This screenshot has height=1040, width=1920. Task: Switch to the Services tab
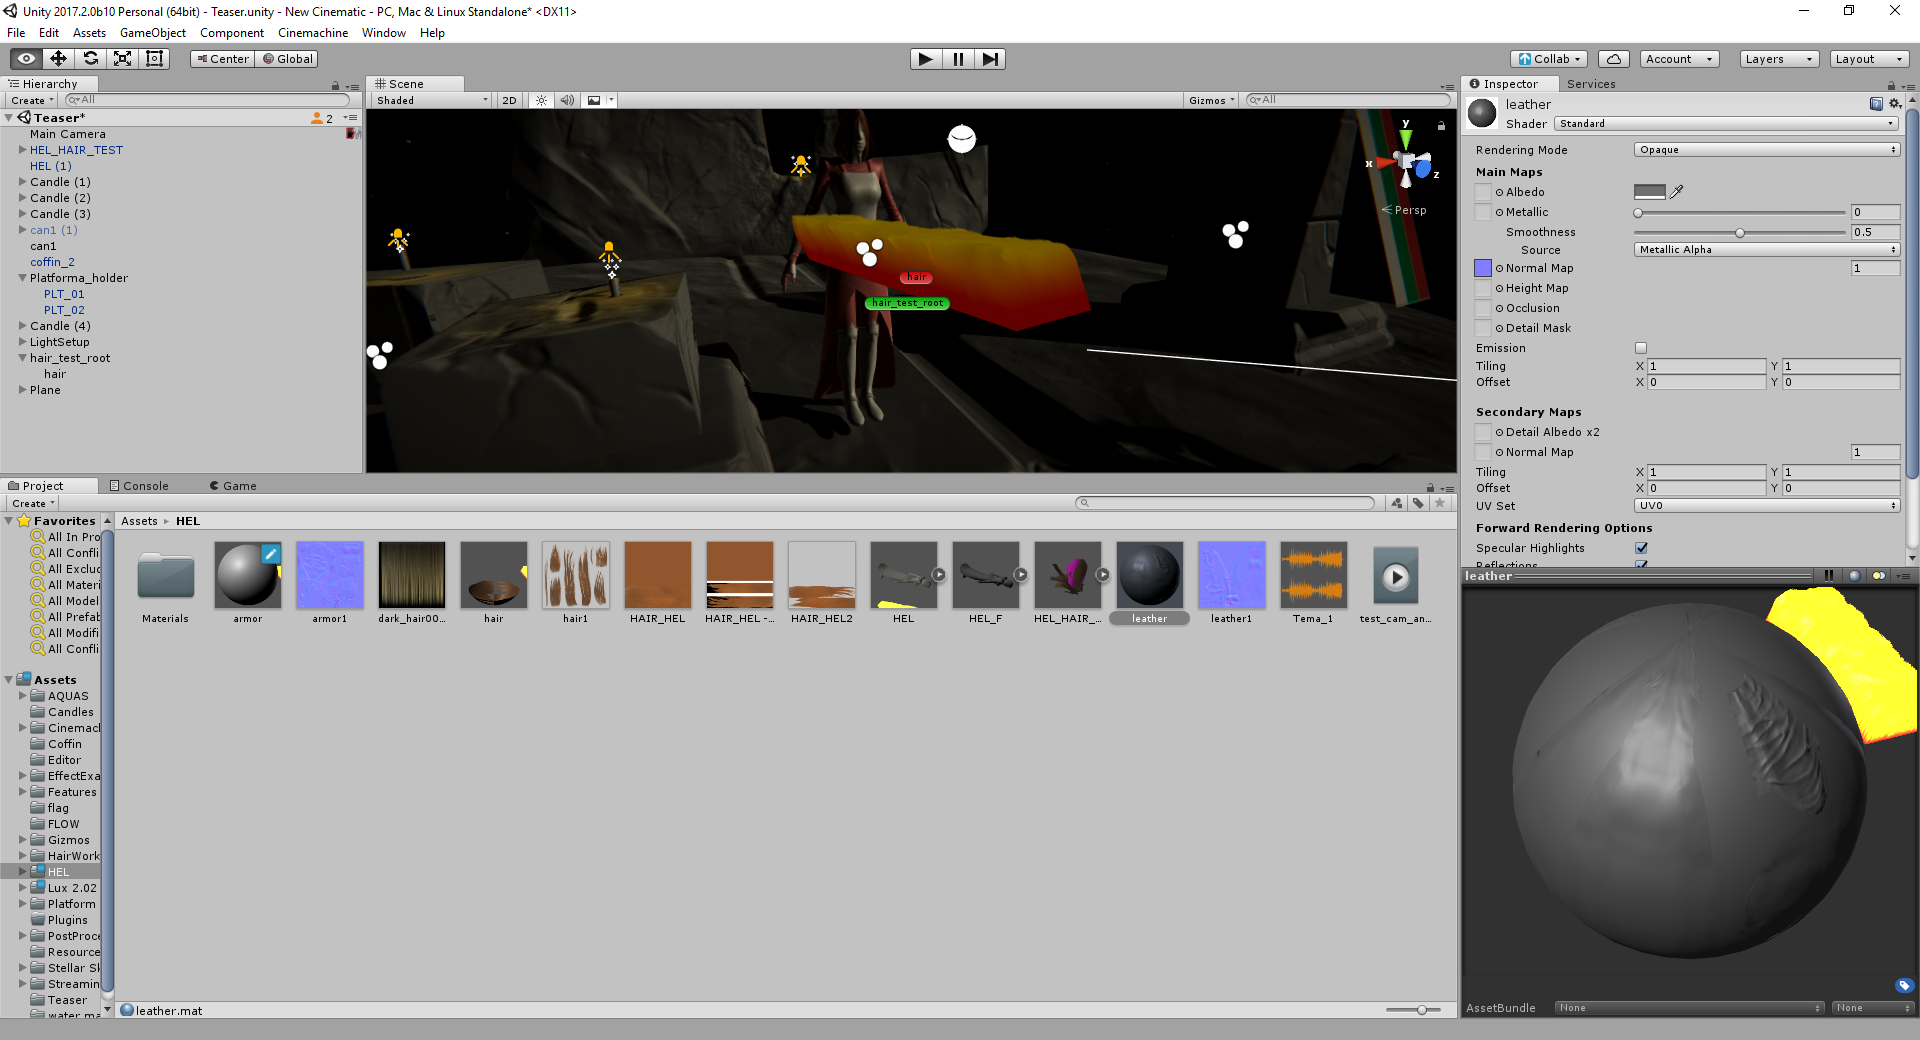click(x=1591, y=84)
